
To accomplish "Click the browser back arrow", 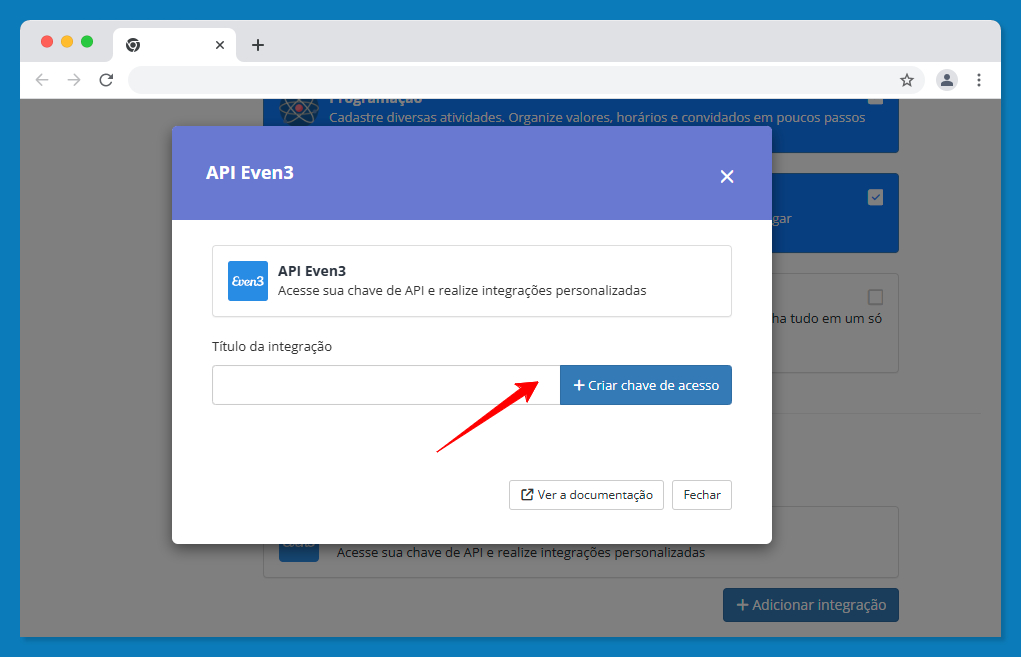I will (42, 80).
